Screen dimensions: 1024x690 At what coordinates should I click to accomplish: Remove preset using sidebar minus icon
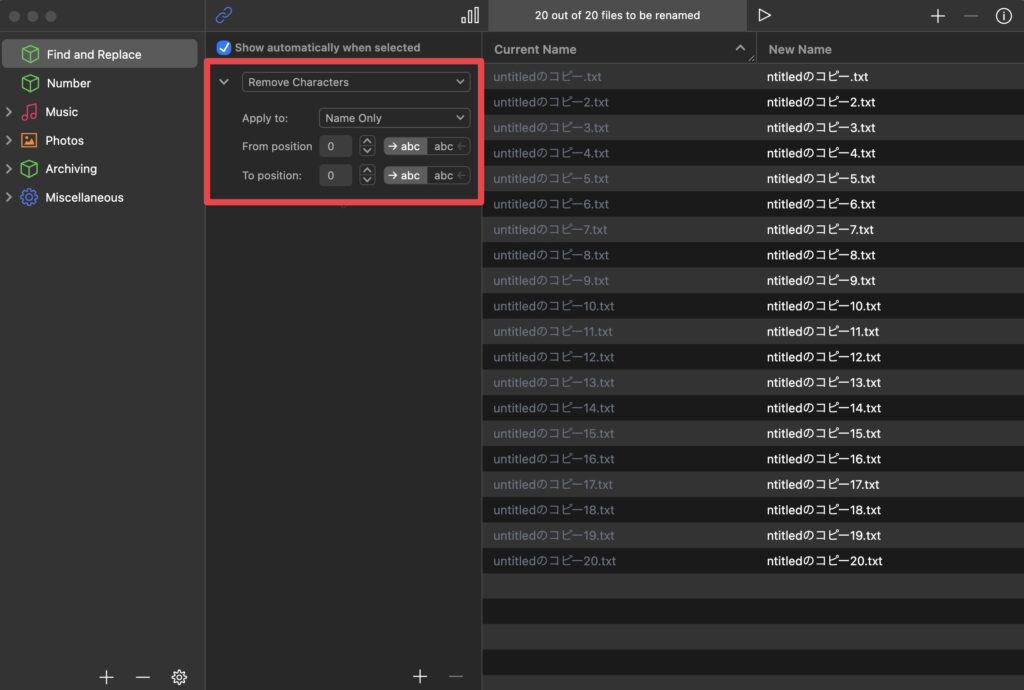click(142, 677)
